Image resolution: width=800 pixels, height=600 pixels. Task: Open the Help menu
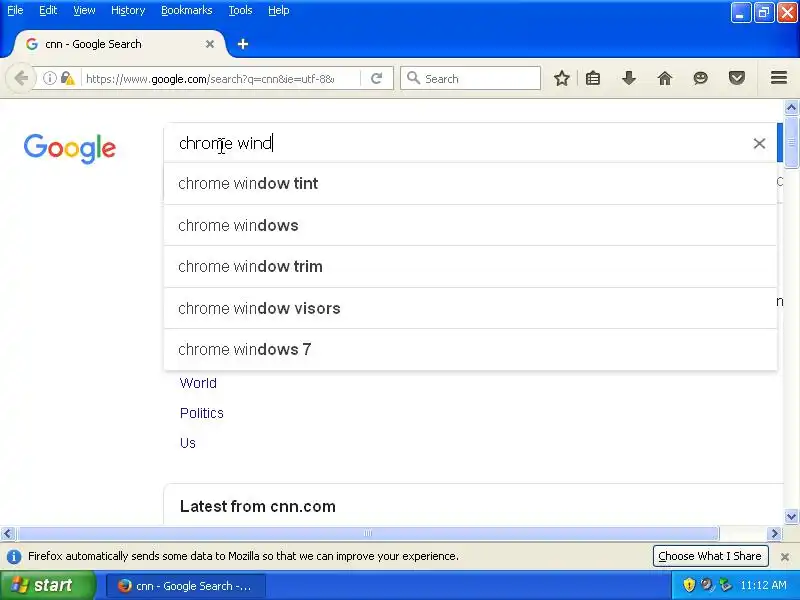pyautogui.click(x=279, y=10)
